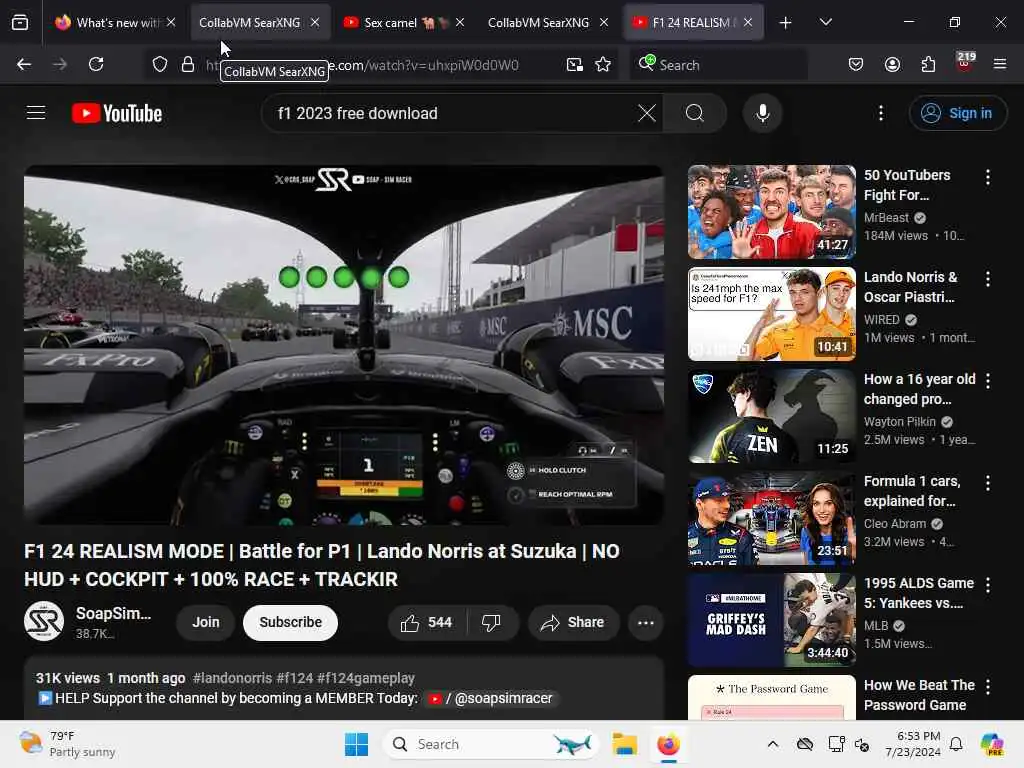Click the main video player
The height and width of the screenshot is (768, 1024).
344,345
